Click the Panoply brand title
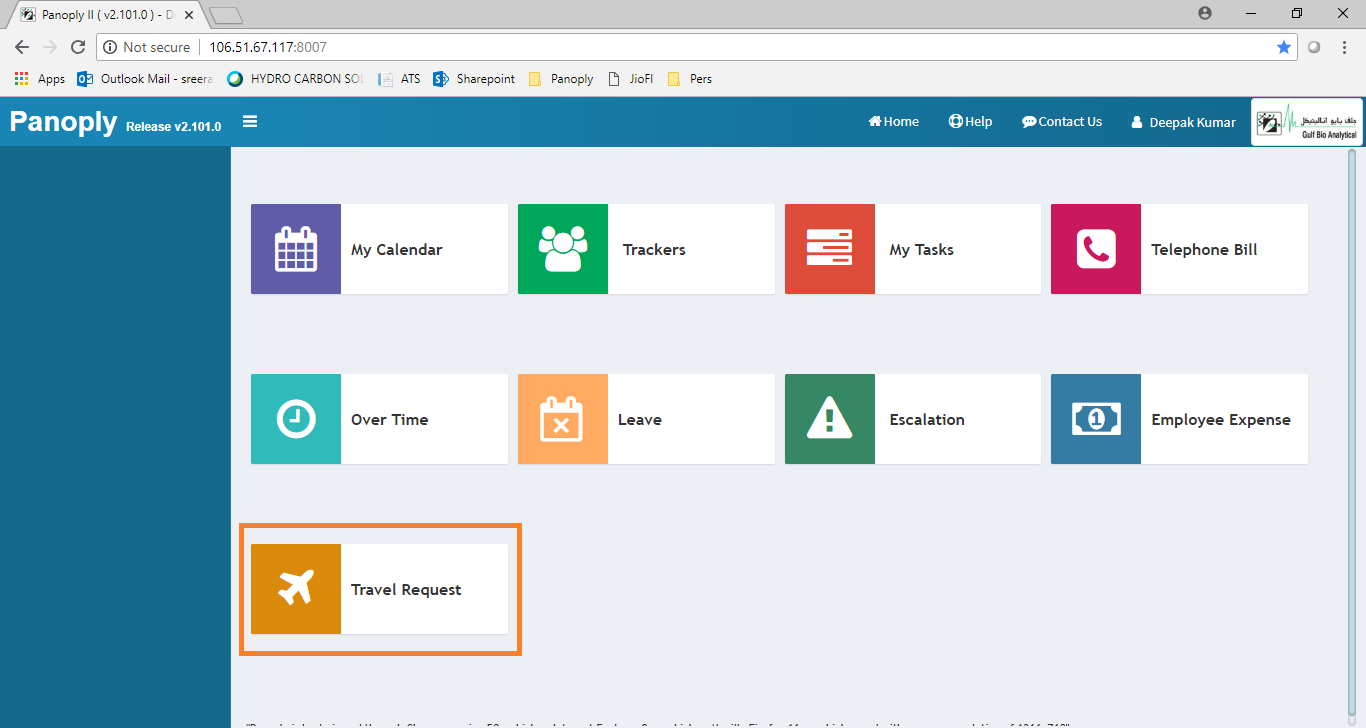 (63, 122)
